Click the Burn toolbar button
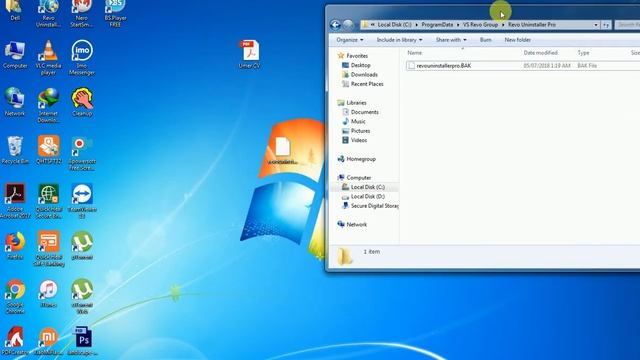 [x=485, y=40]
